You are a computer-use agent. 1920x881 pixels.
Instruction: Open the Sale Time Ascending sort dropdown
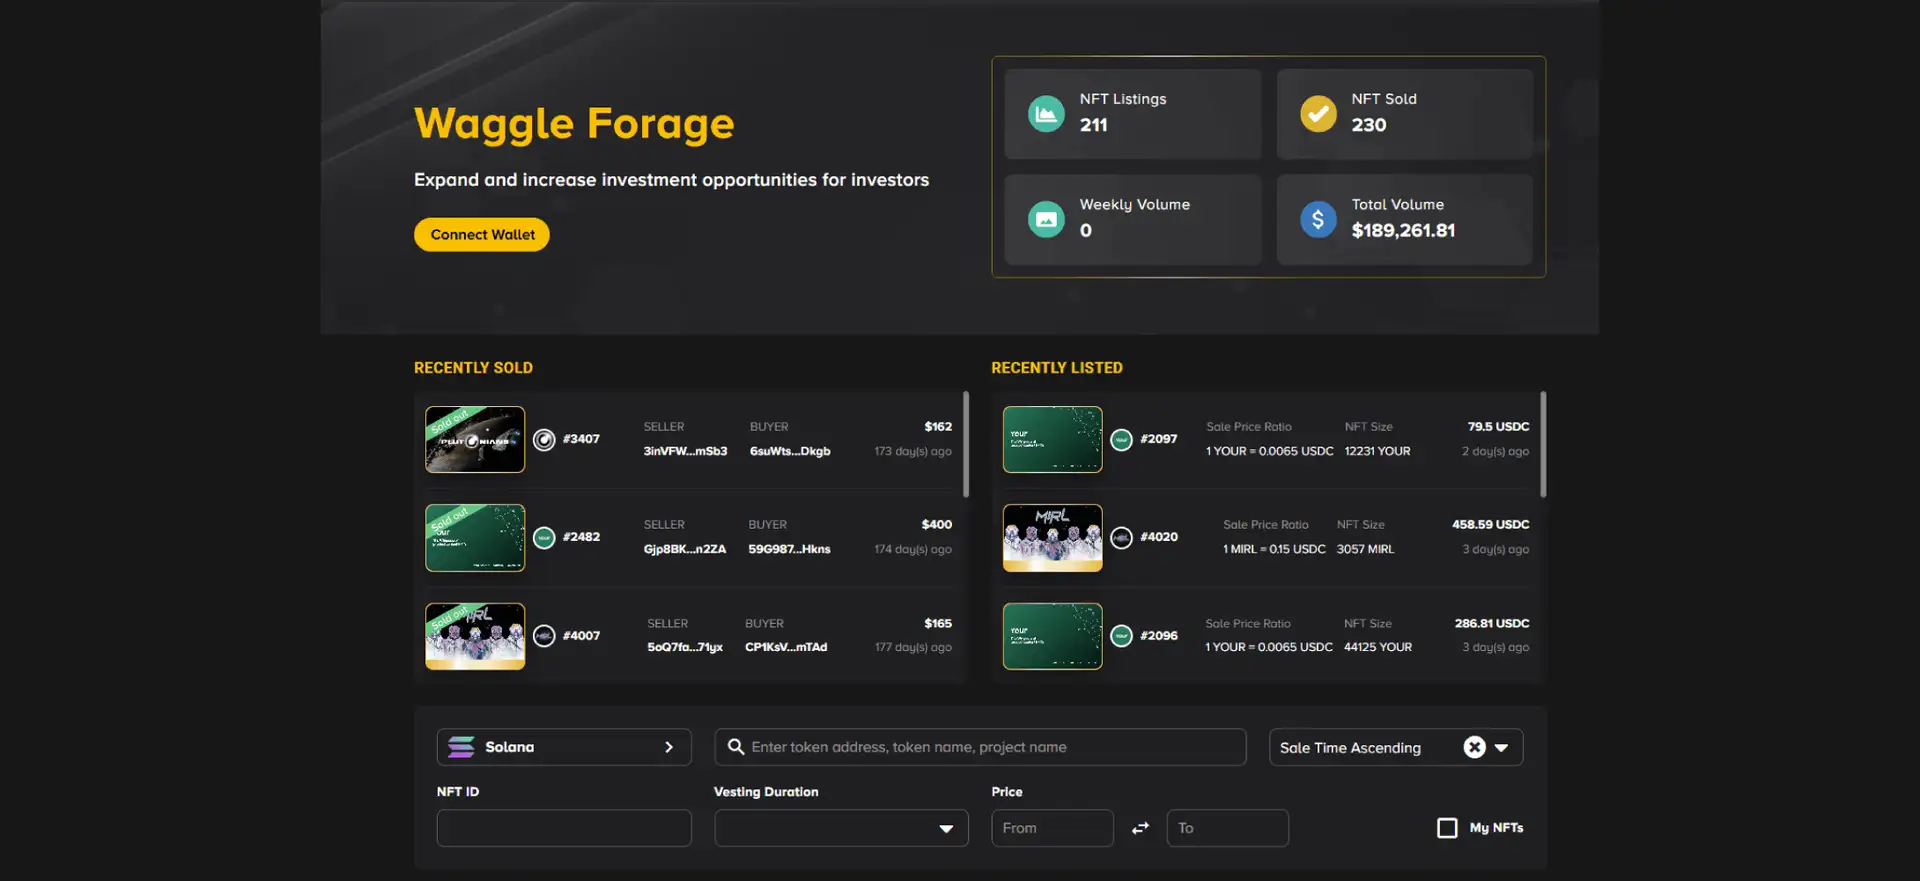pyautogui.click(x=1501, y=747)
